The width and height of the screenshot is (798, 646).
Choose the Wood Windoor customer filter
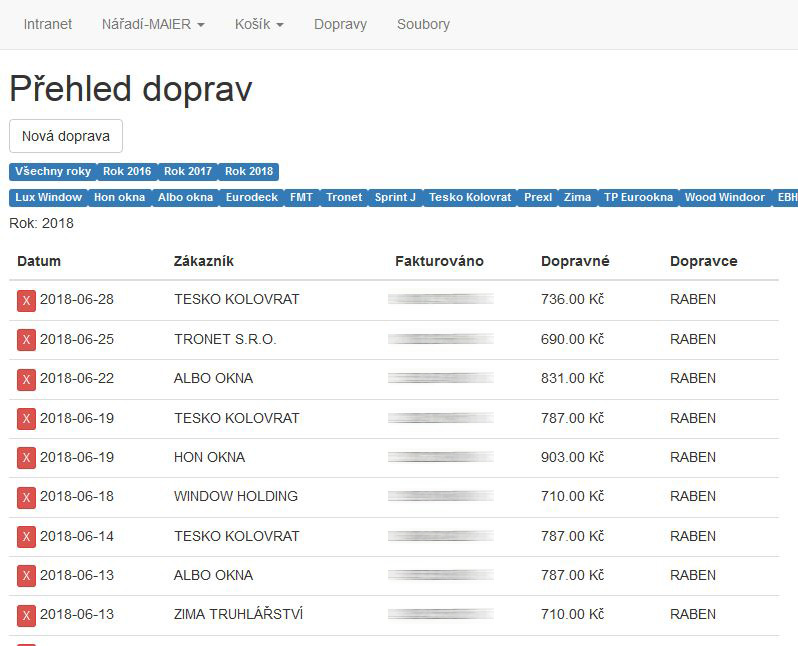[724, 197]
